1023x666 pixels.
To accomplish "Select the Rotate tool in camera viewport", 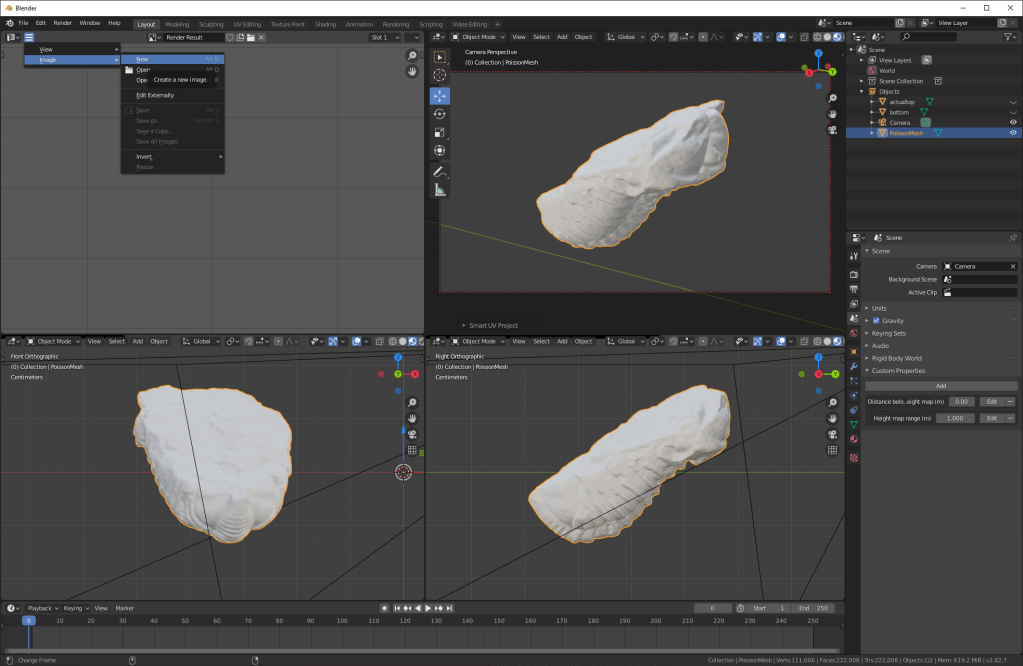I will 440,114.
